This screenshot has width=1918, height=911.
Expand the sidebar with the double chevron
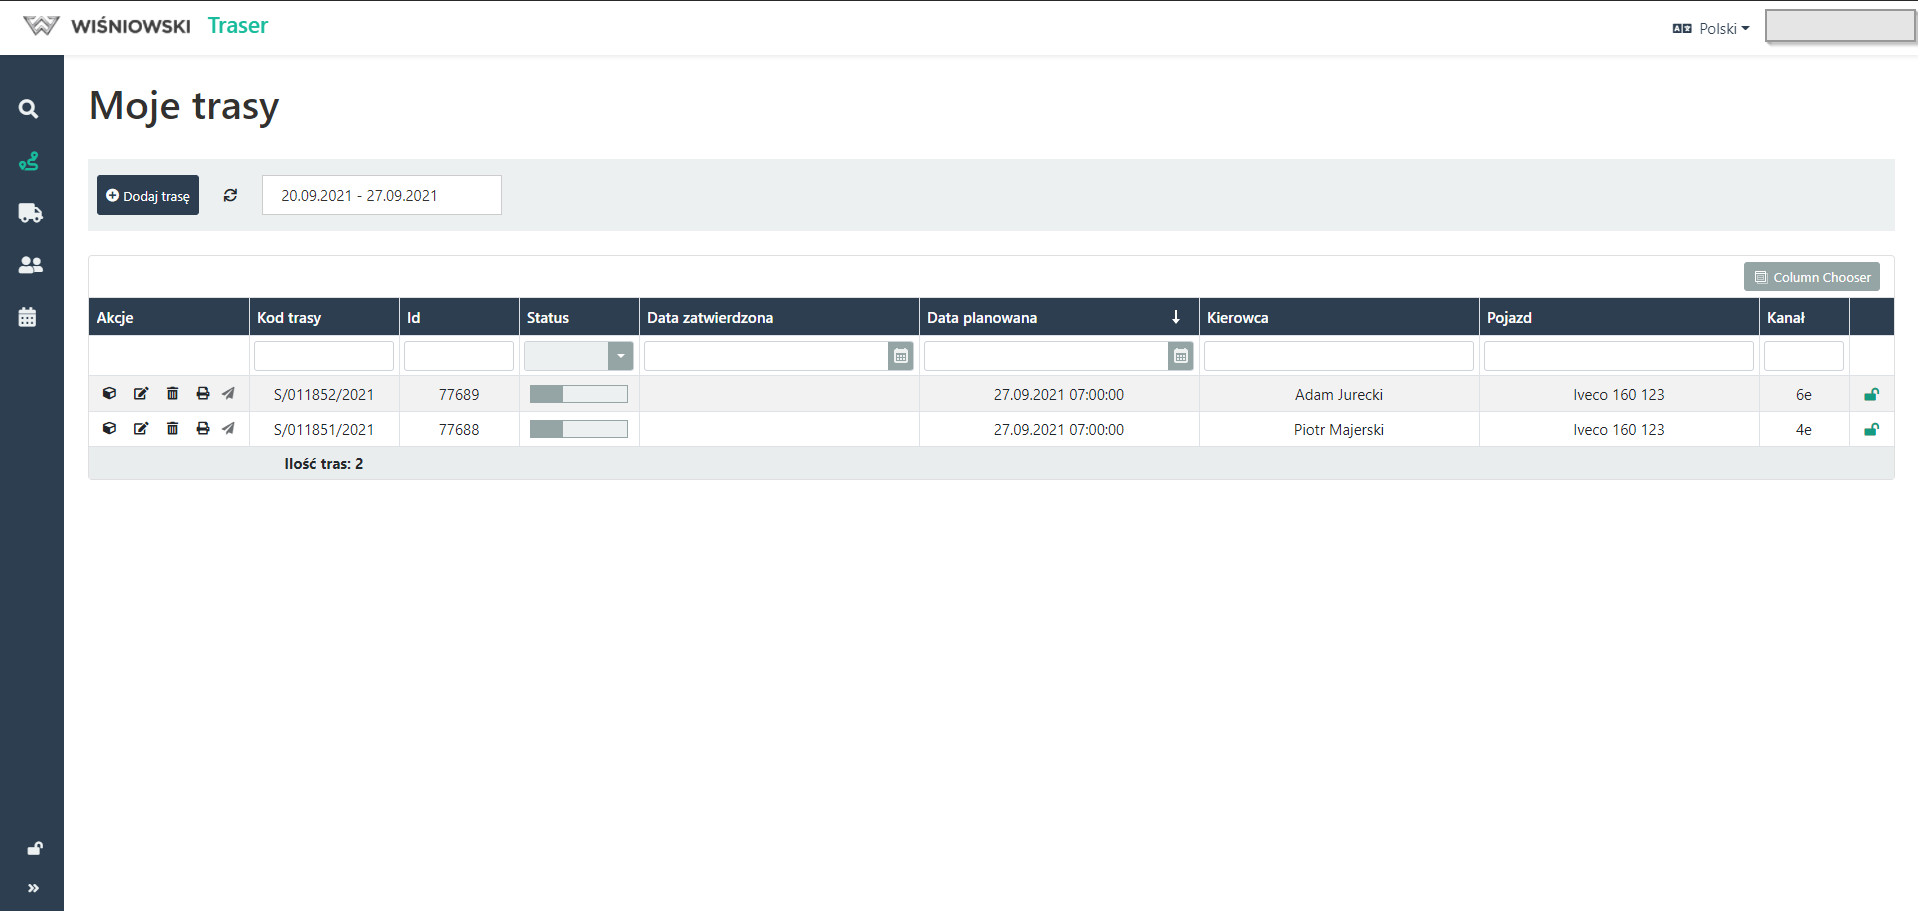coord(33,888)
